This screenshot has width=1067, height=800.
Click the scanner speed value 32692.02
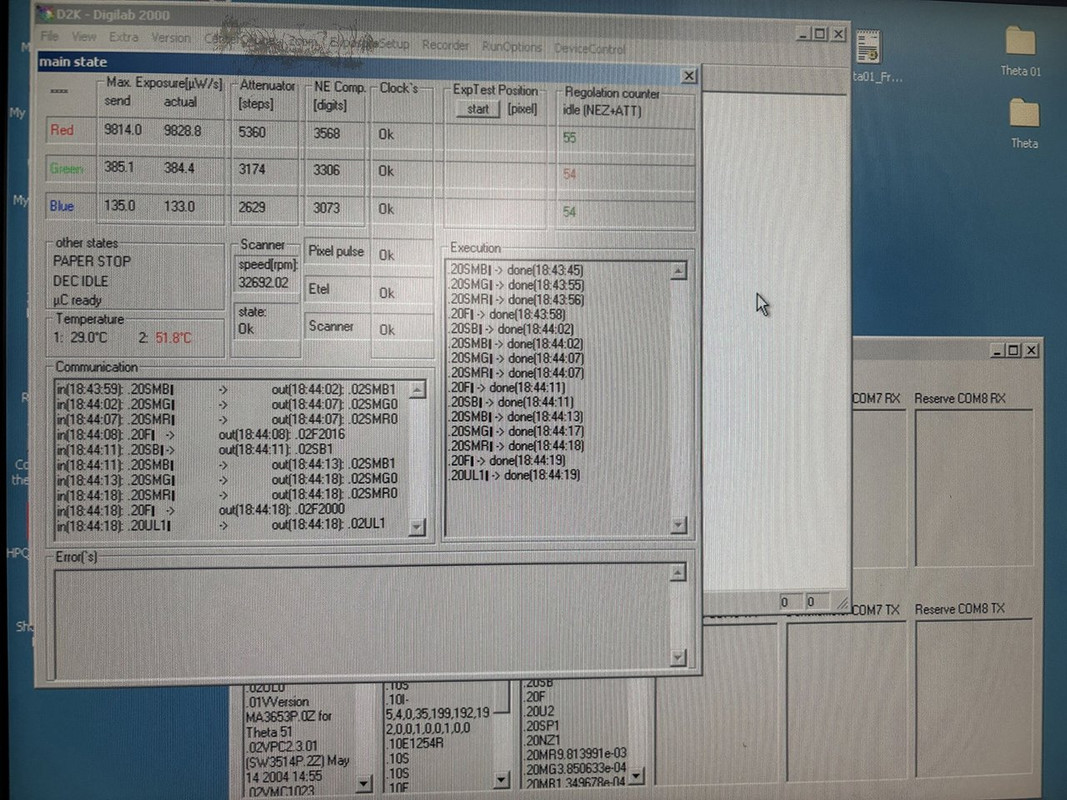263,282
